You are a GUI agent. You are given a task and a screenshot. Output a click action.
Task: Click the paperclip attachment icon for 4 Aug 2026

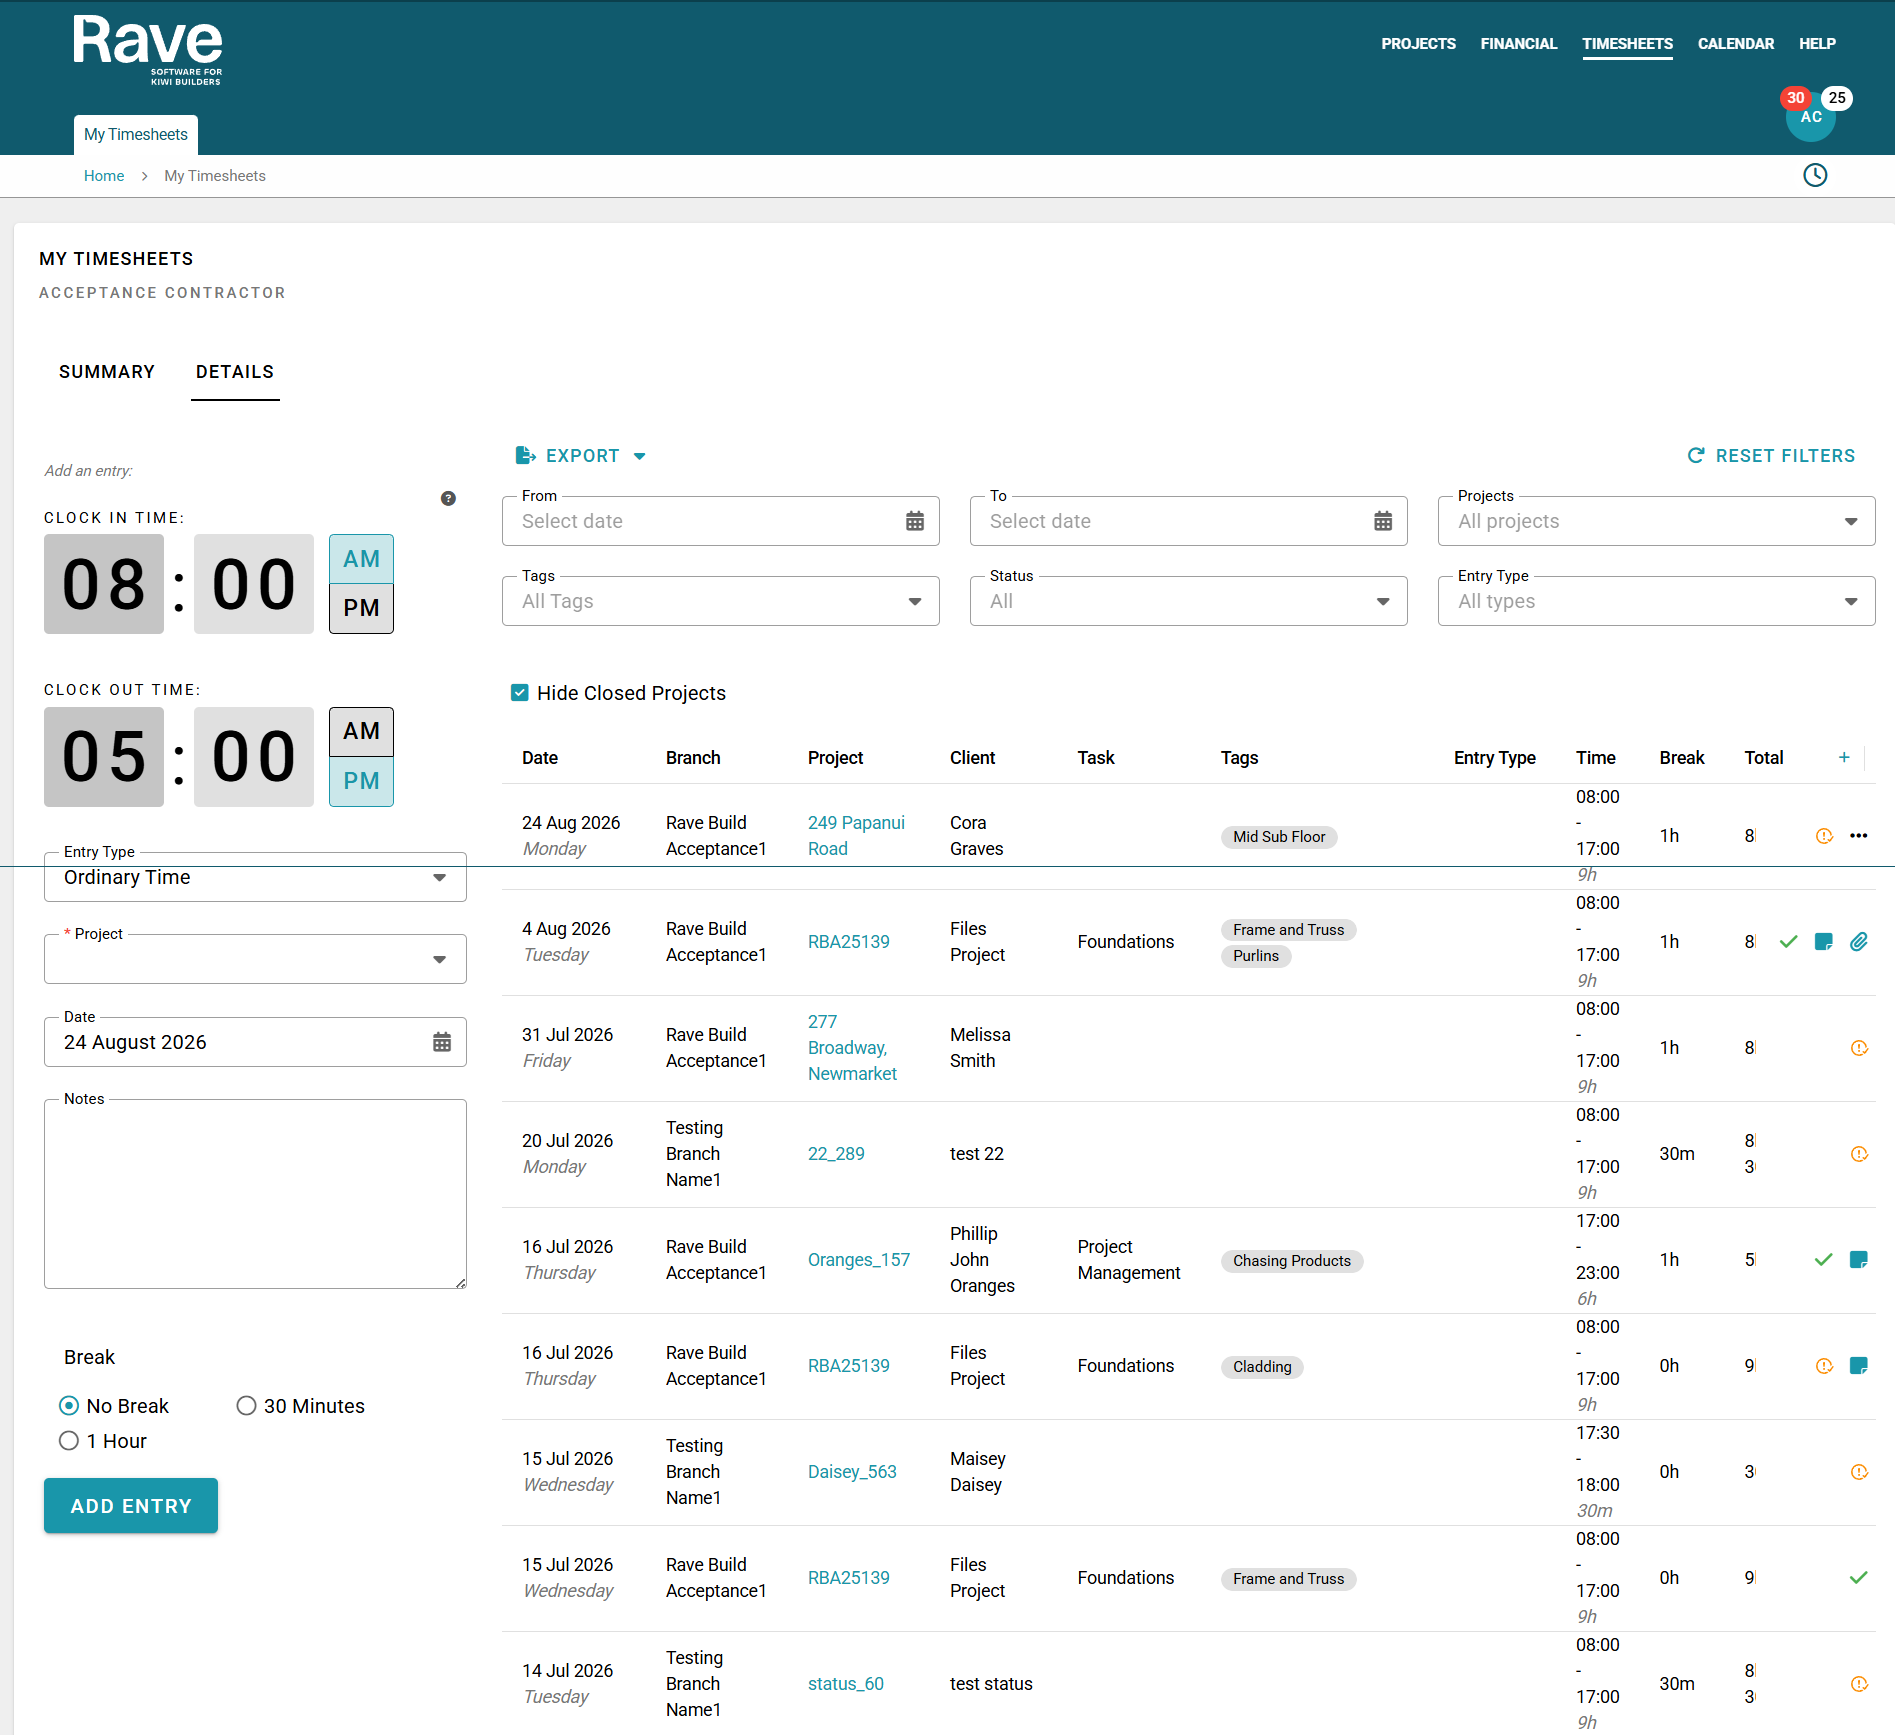coord(1858,941)
